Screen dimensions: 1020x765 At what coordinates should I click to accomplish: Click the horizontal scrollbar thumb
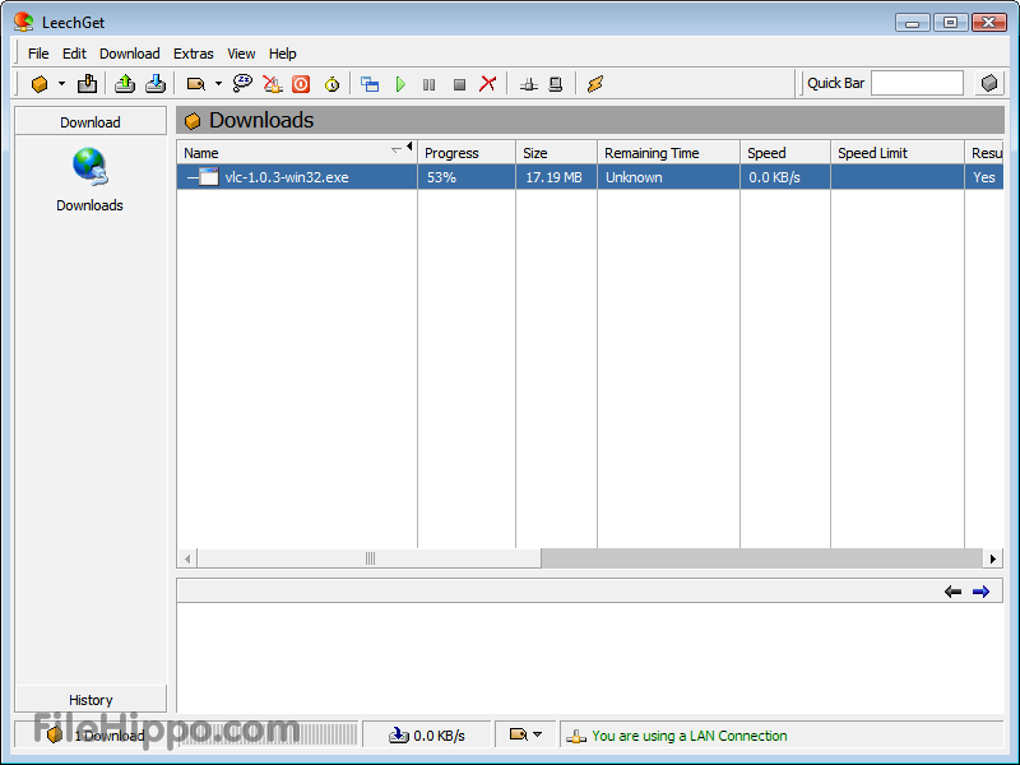pyautogui.click(x=369, y=558)
